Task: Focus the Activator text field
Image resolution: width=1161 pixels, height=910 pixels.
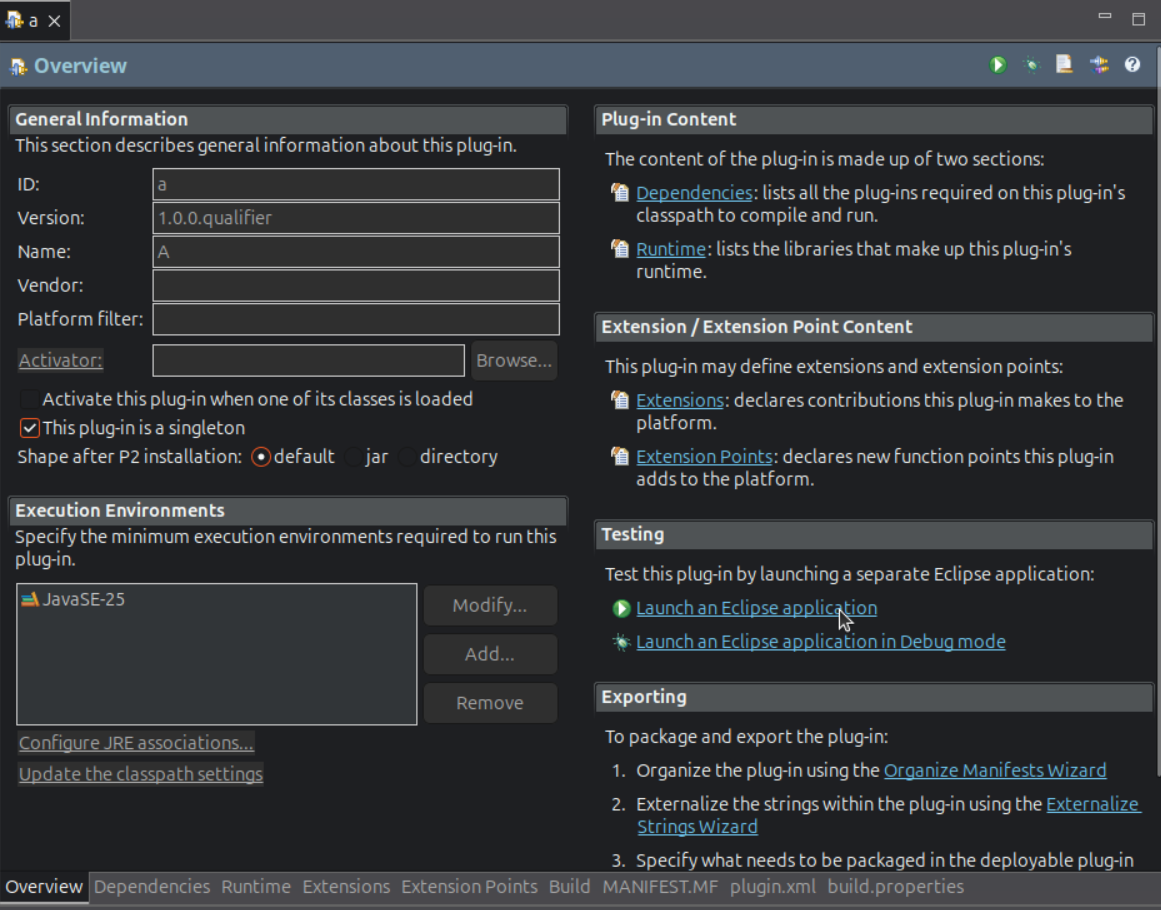Action: [x=309, y=360]
